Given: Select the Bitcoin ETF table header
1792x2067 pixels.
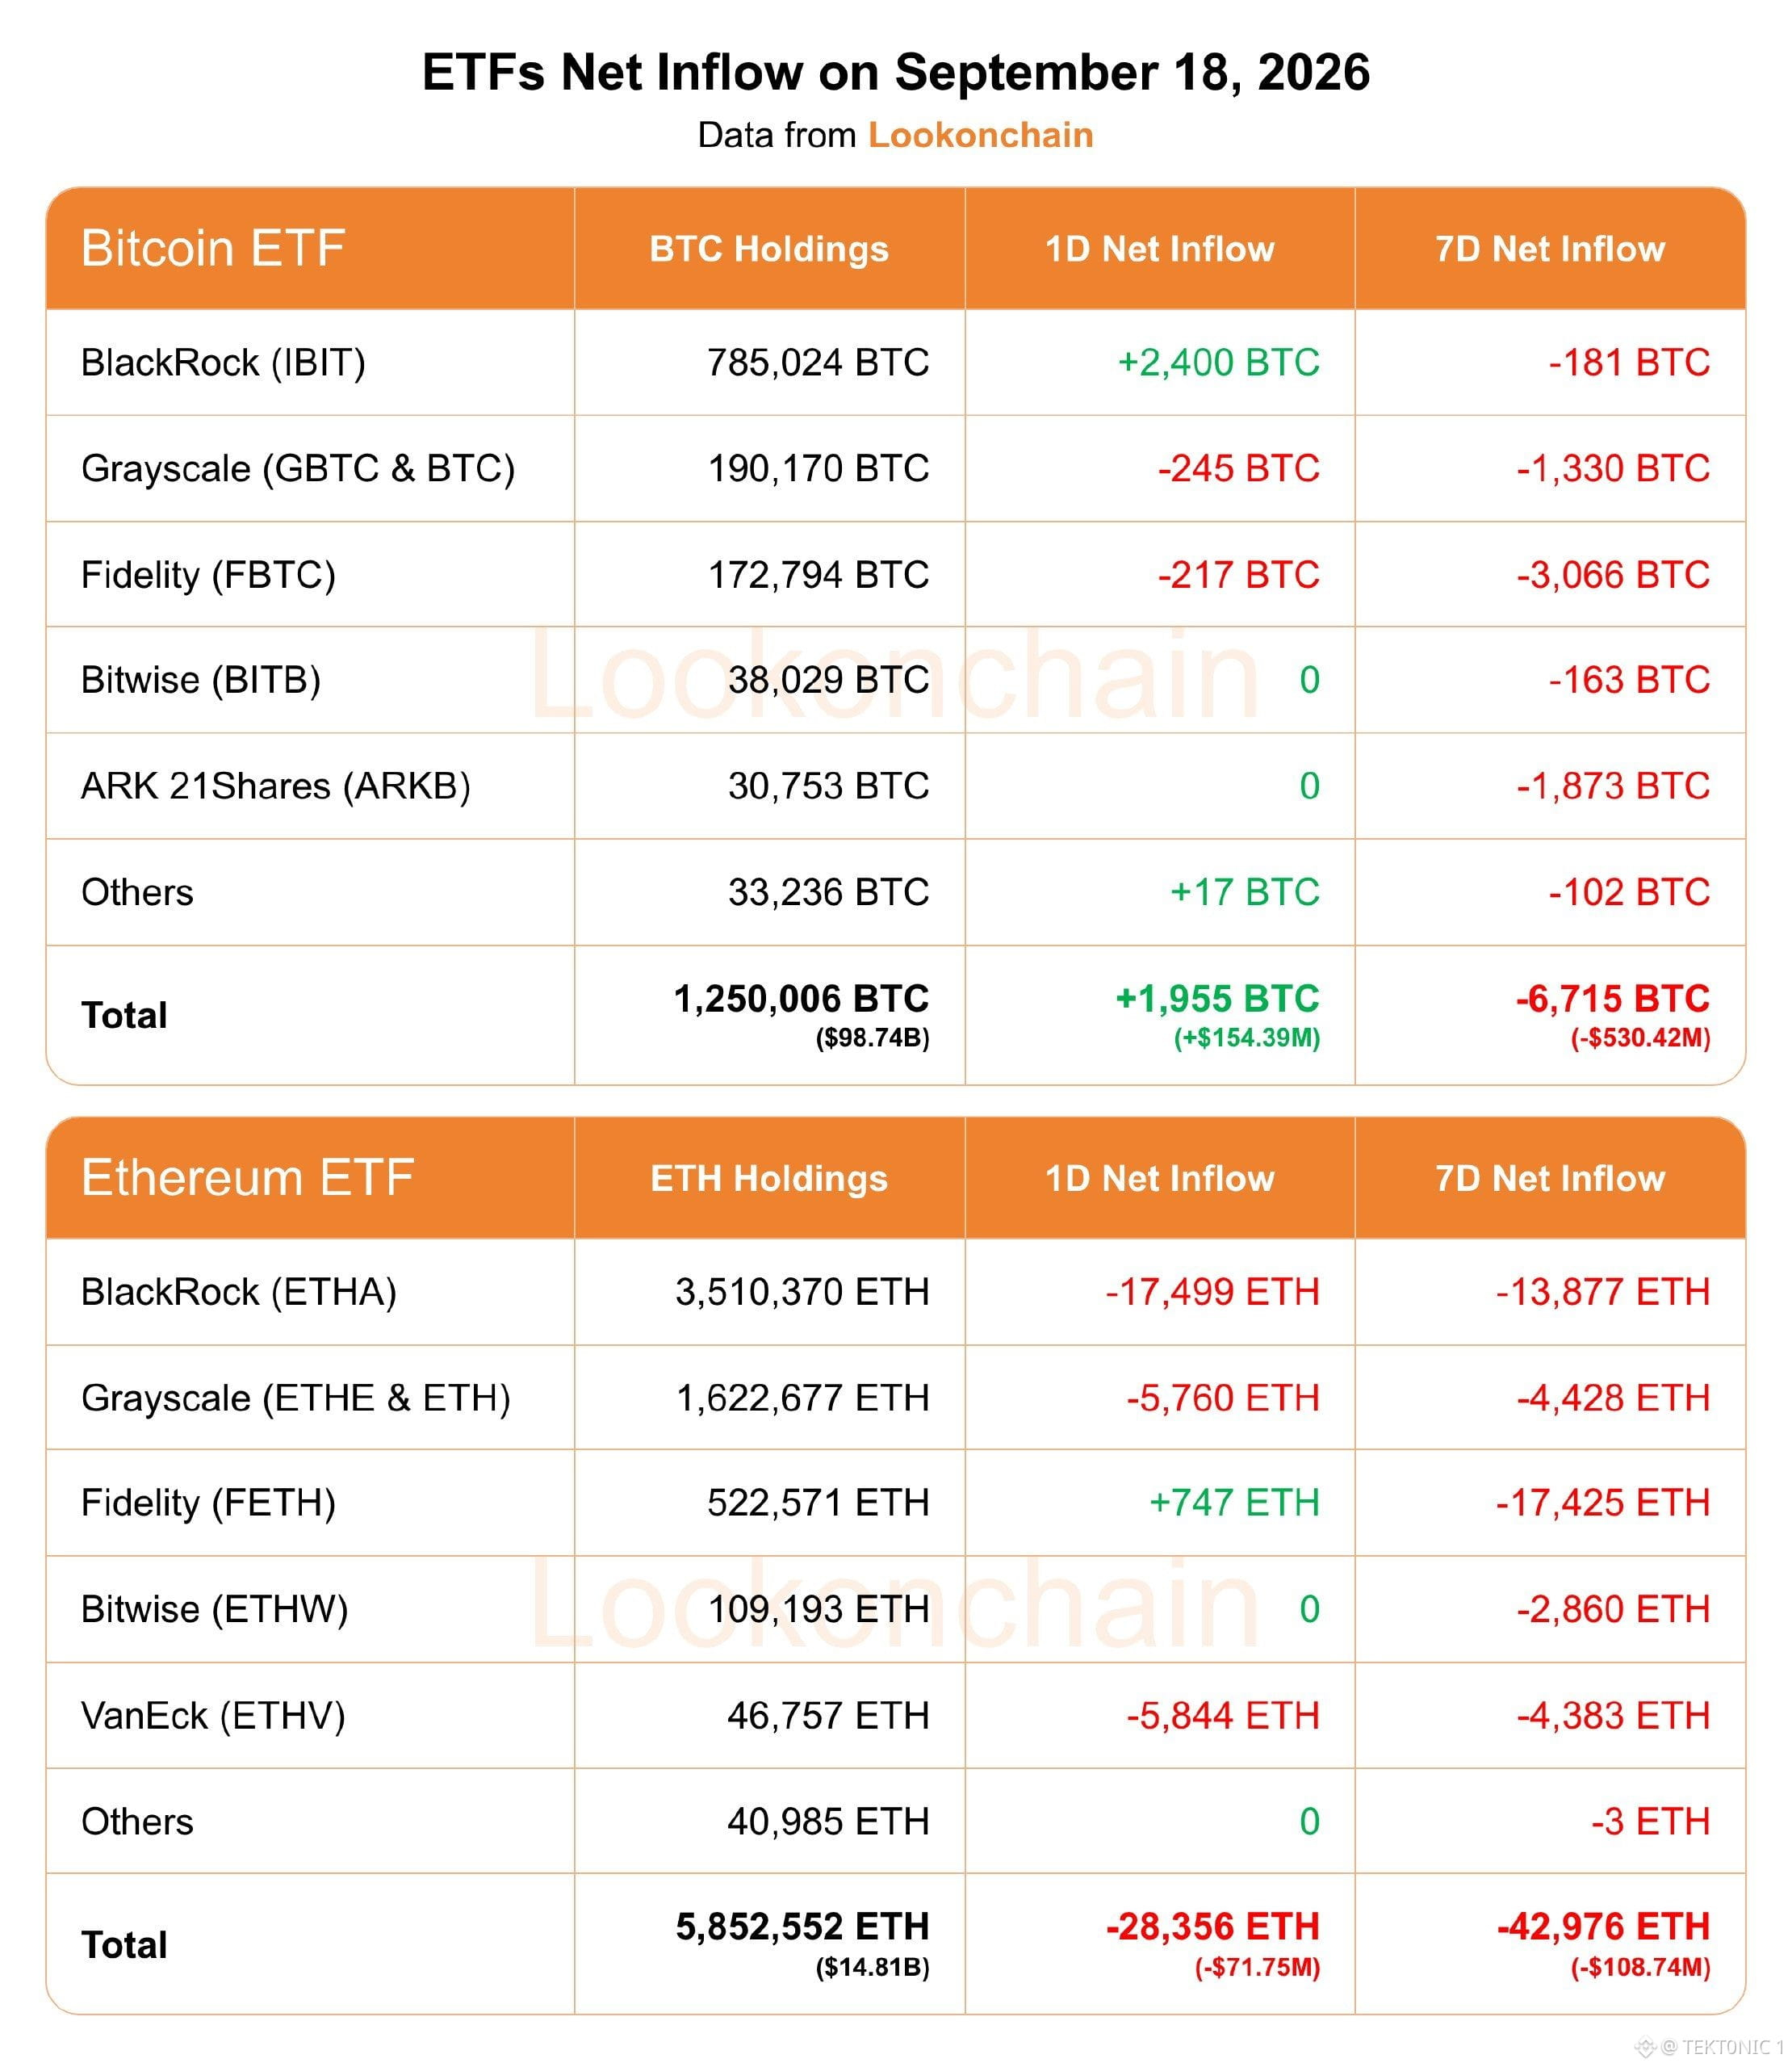Looking at the screenshot, I should 213,248.
